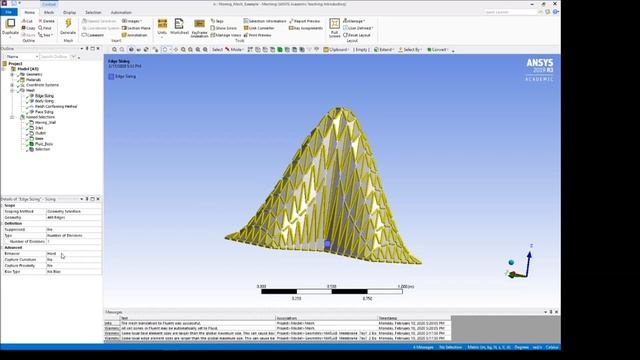The image size is (640, 360).
Task: Open the Convert dropdown
Action: pos(438,50)
